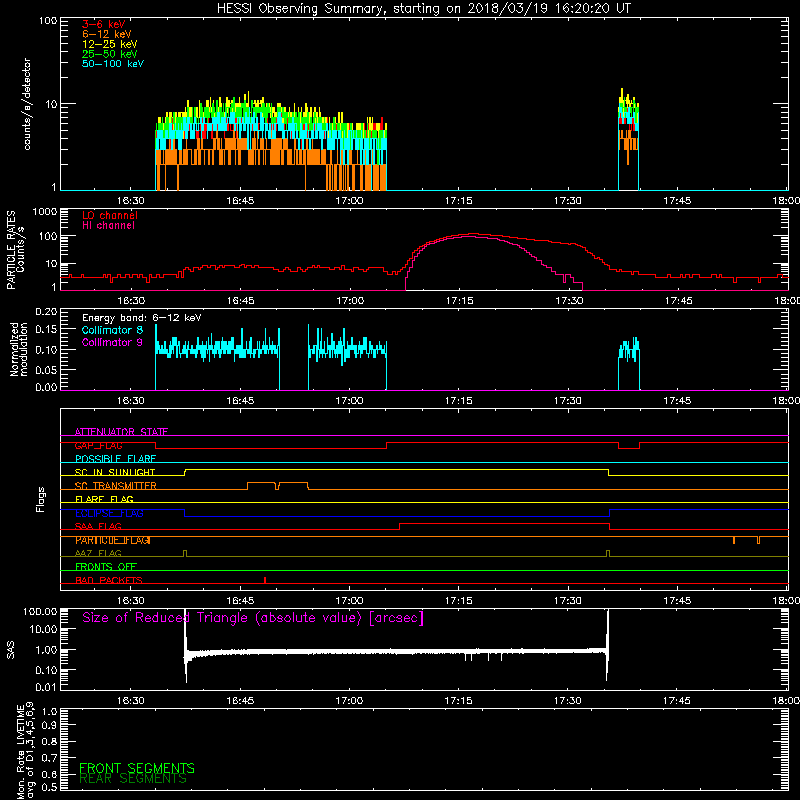The image size is (800, 800).
Task: Click the REAR SEGMENTS legend label
Action: pyautogui.click(x=133, y=779)
